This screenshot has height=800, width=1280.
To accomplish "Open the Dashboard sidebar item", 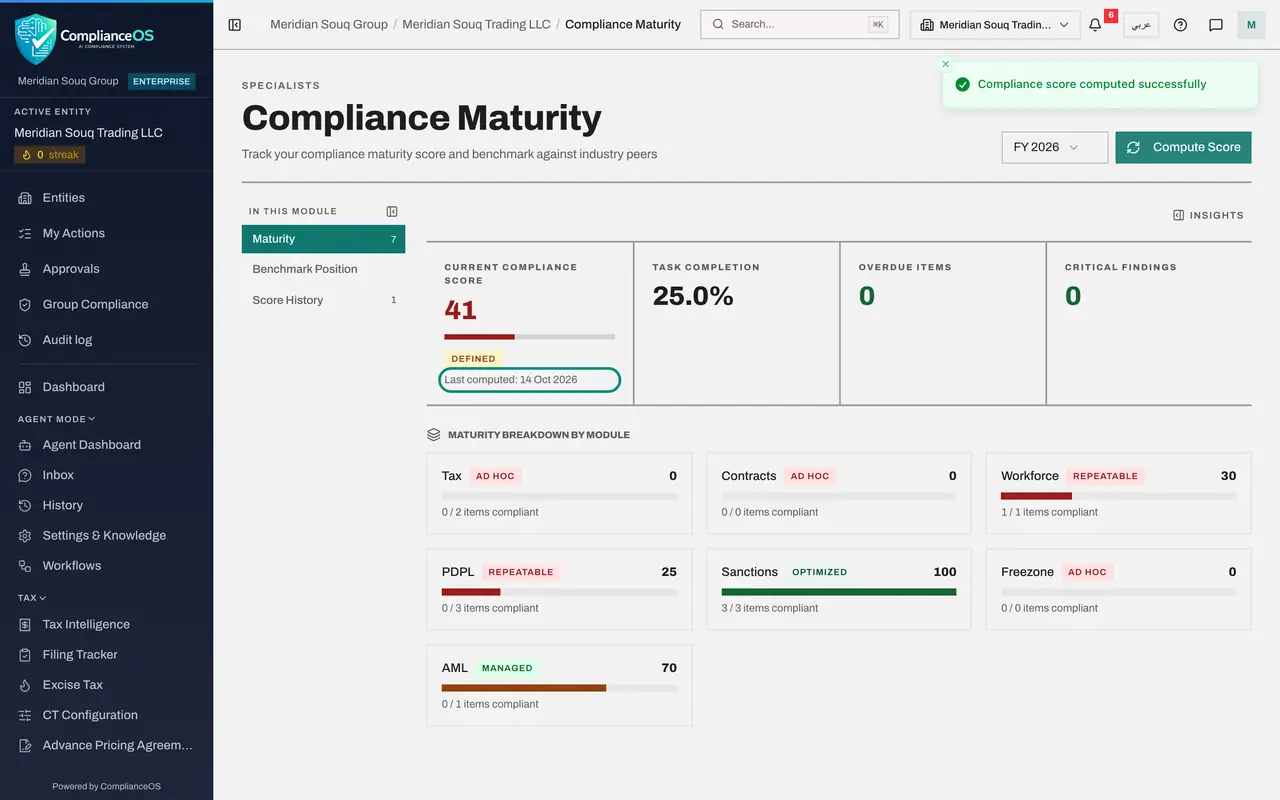I will [x=106, y=387].
